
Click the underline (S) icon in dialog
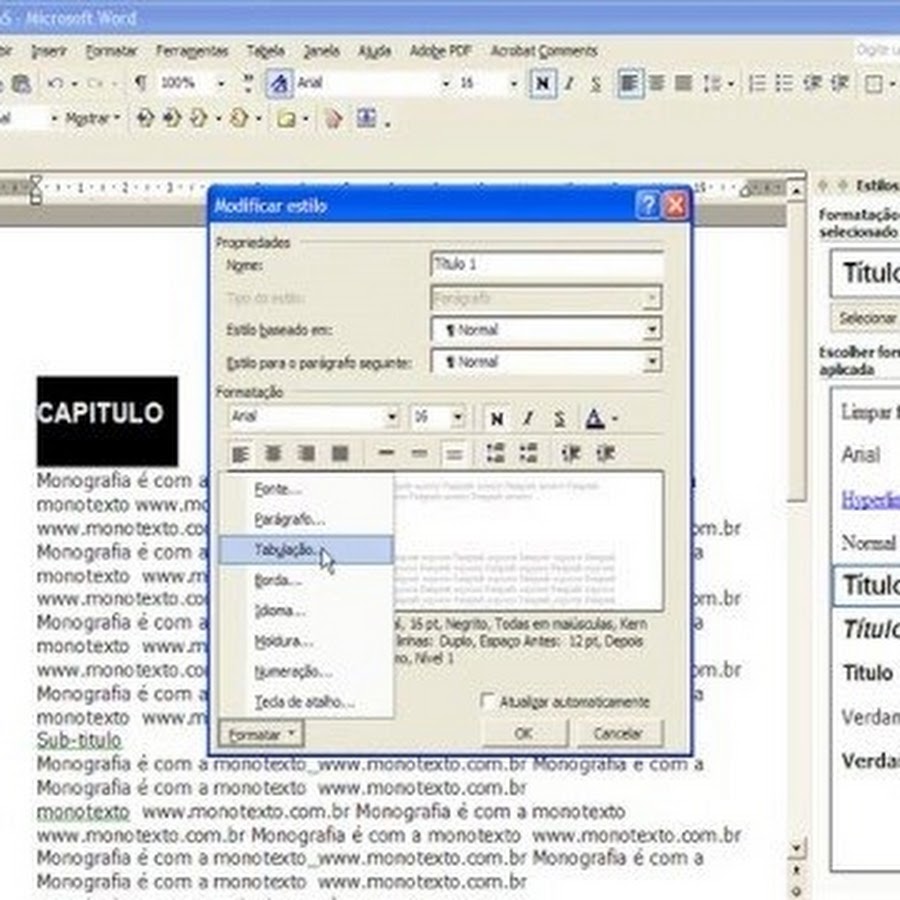point(559,418)
